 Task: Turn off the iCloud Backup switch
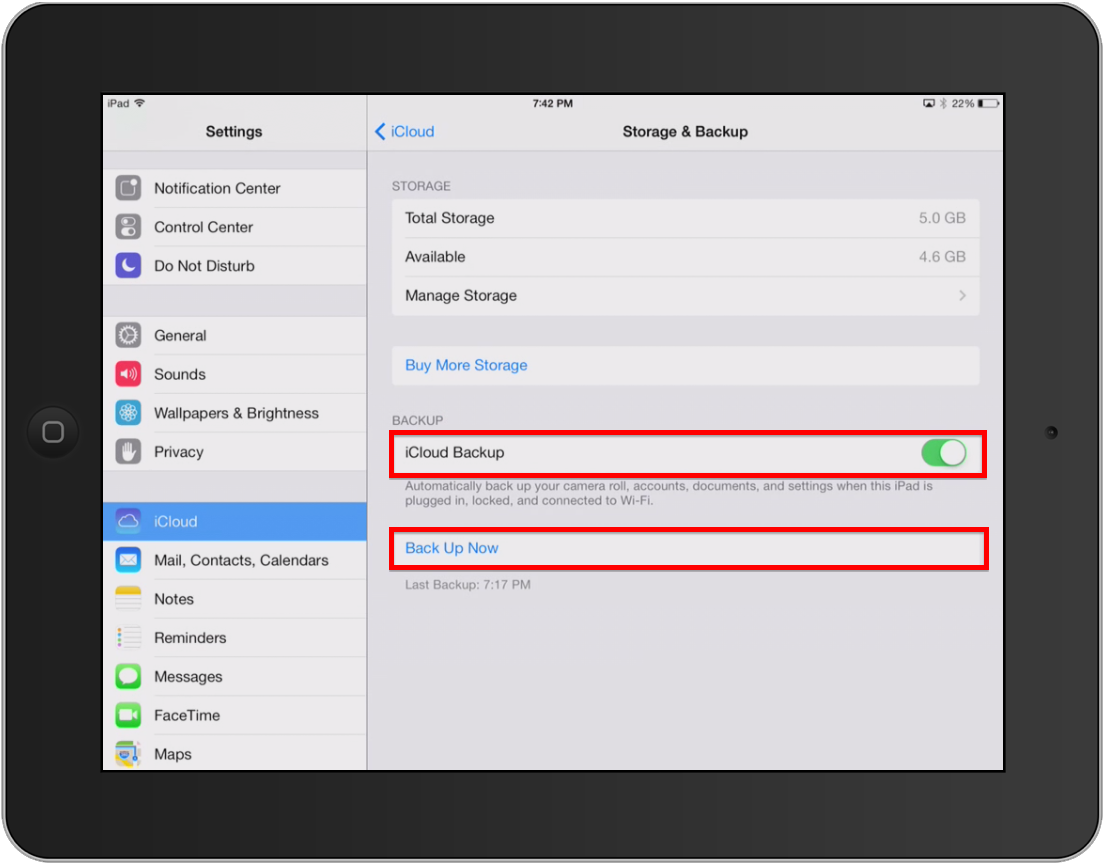pyautogui.click(x=943, y=452)
